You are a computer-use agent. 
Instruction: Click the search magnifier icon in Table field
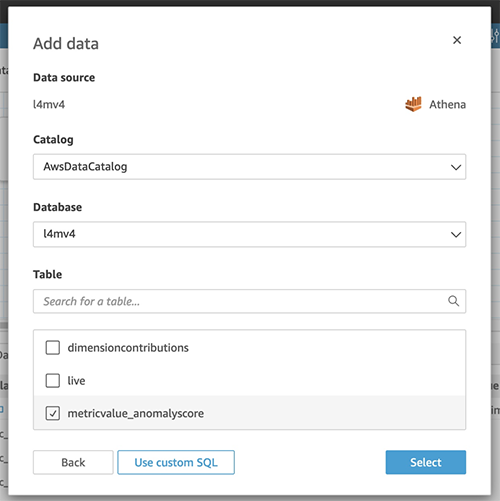[453, 301]
